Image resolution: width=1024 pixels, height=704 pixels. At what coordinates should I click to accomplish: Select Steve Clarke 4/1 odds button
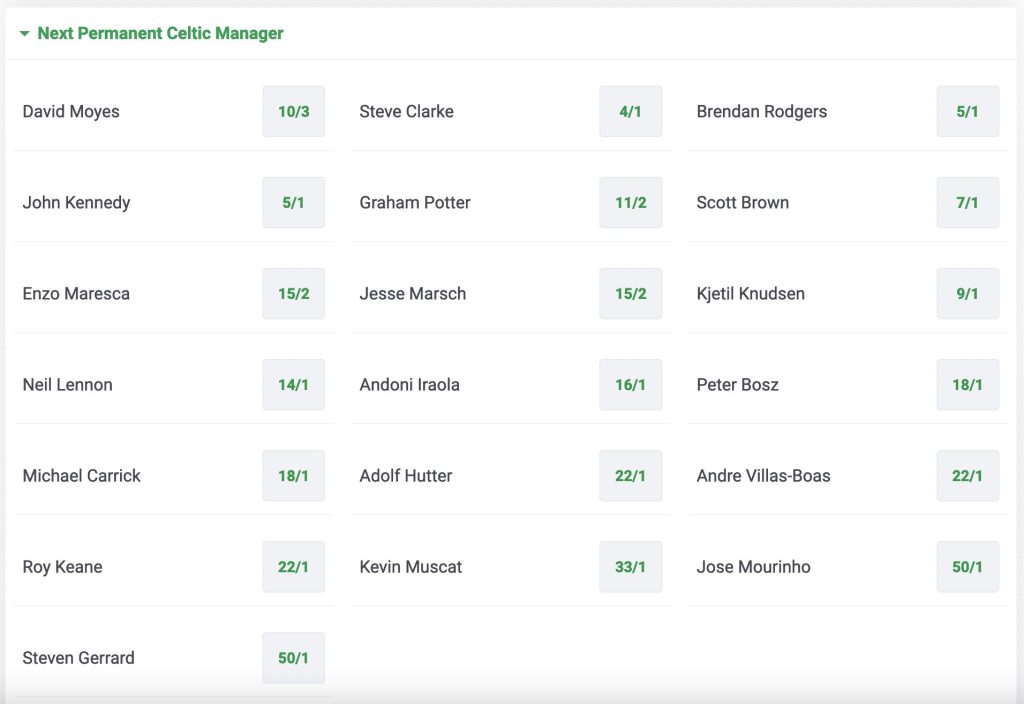point(630,112)
